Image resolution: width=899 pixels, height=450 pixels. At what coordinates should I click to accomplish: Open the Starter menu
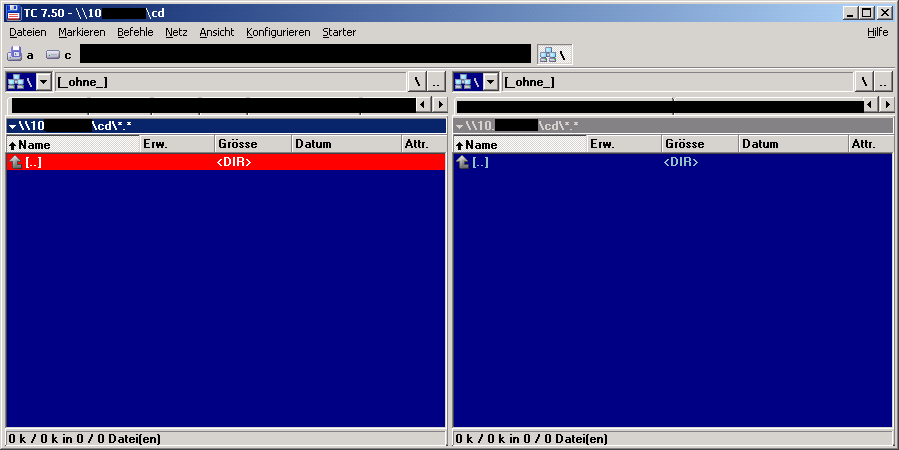click(x=339, y=33)
